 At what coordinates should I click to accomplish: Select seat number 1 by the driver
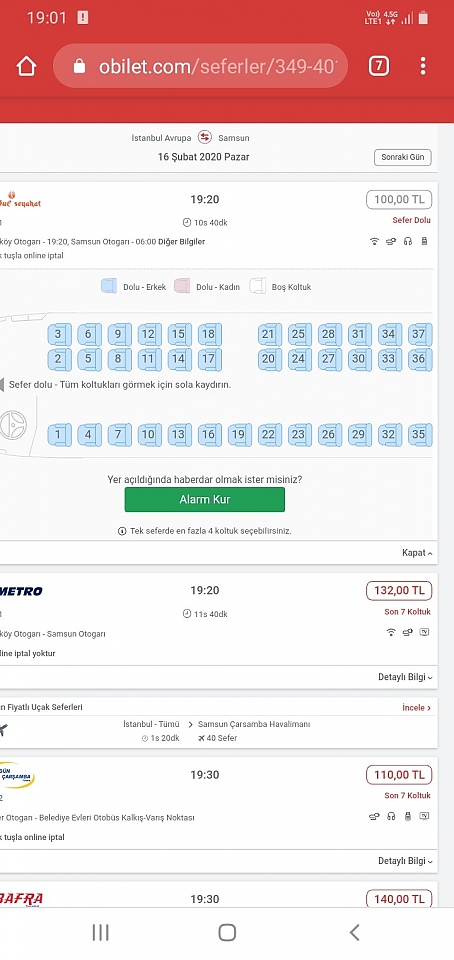(59, 435)
